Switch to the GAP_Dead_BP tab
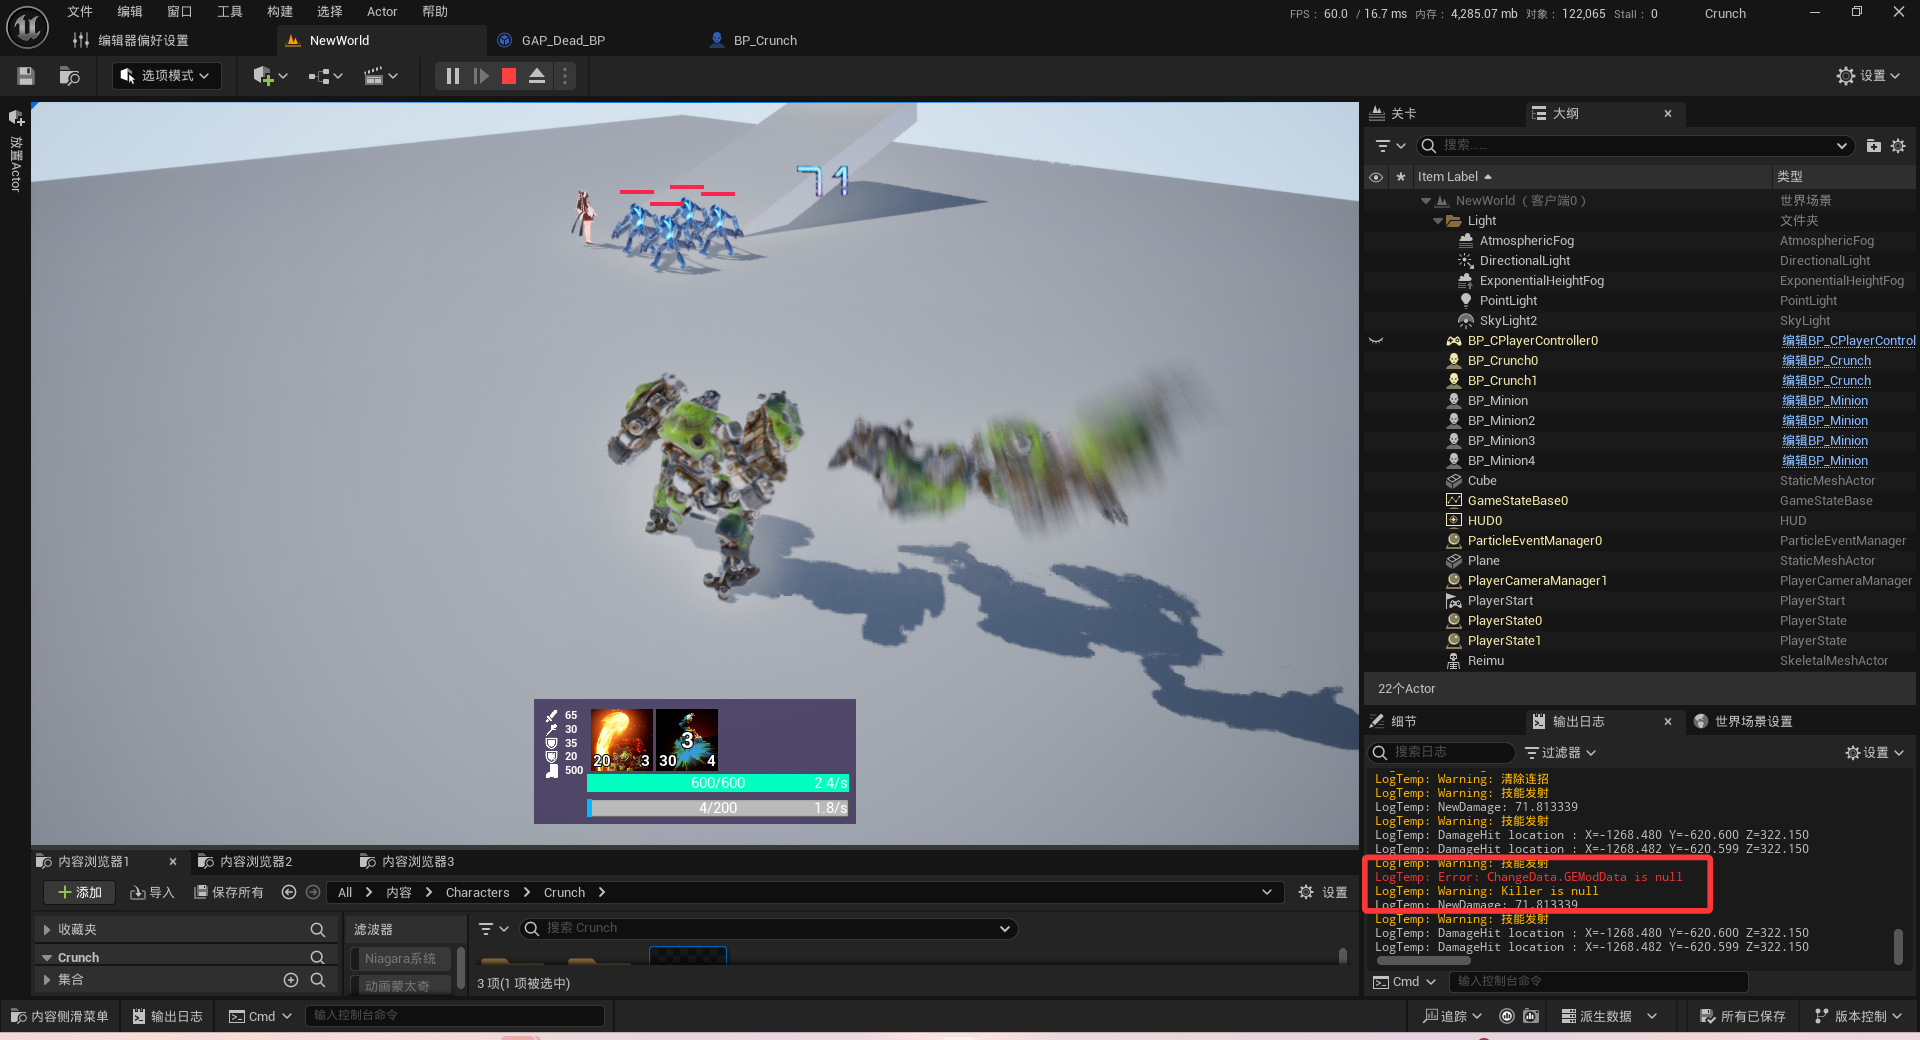 563,41
